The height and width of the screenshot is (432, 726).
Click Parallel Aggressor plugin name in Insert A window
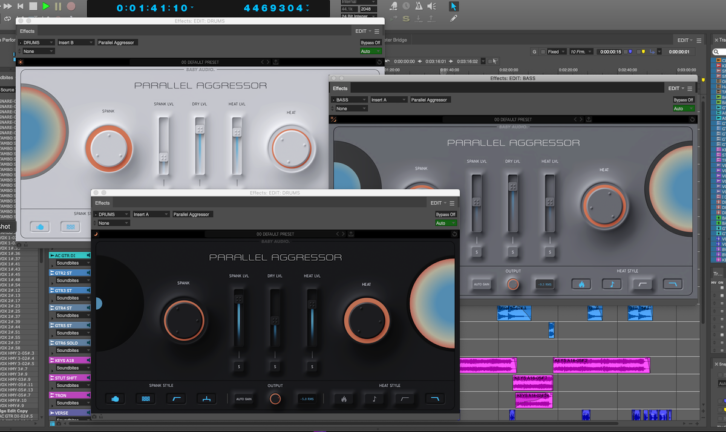pyautogui.click(x=192, y=214)
